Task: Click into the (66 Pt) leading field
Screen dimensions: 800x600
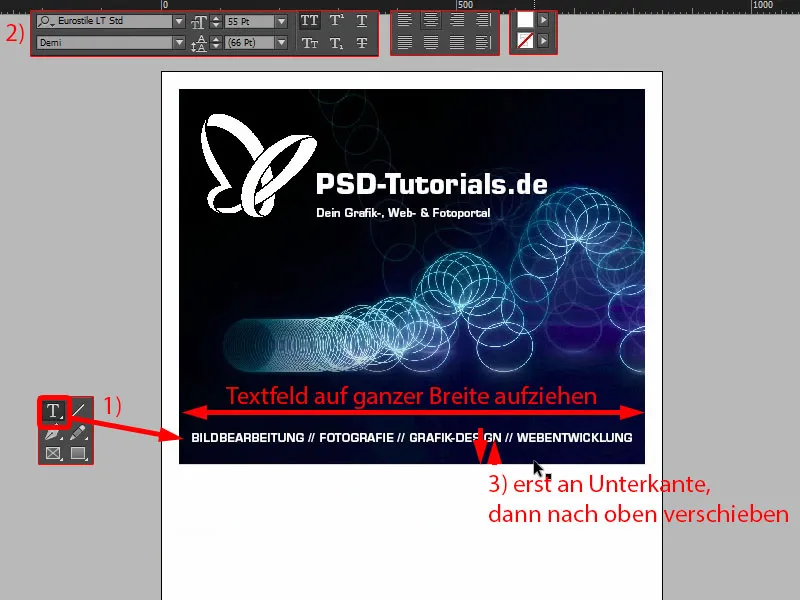Action: 250,43
